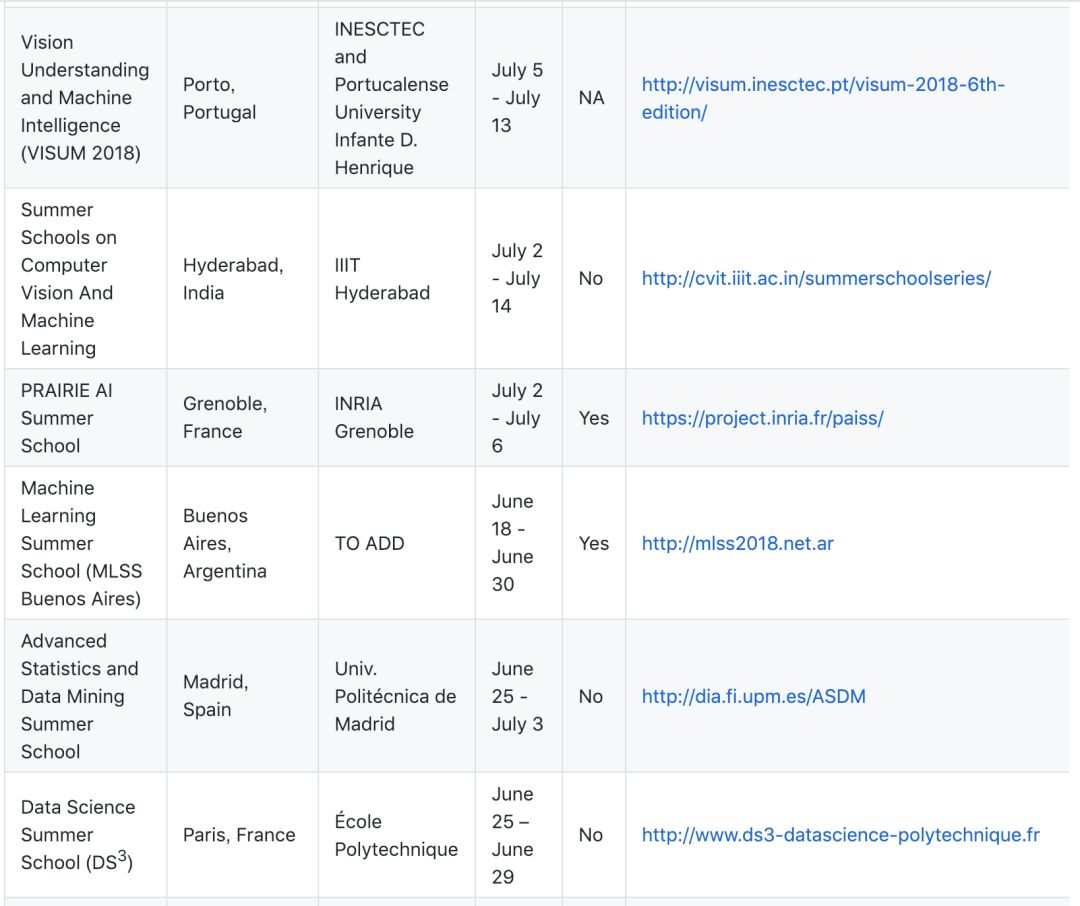The image size is (1080, 906).
Task: Open the cvit.iiit.ac.in summerschoolseries link
Action: tap(816, 278)
